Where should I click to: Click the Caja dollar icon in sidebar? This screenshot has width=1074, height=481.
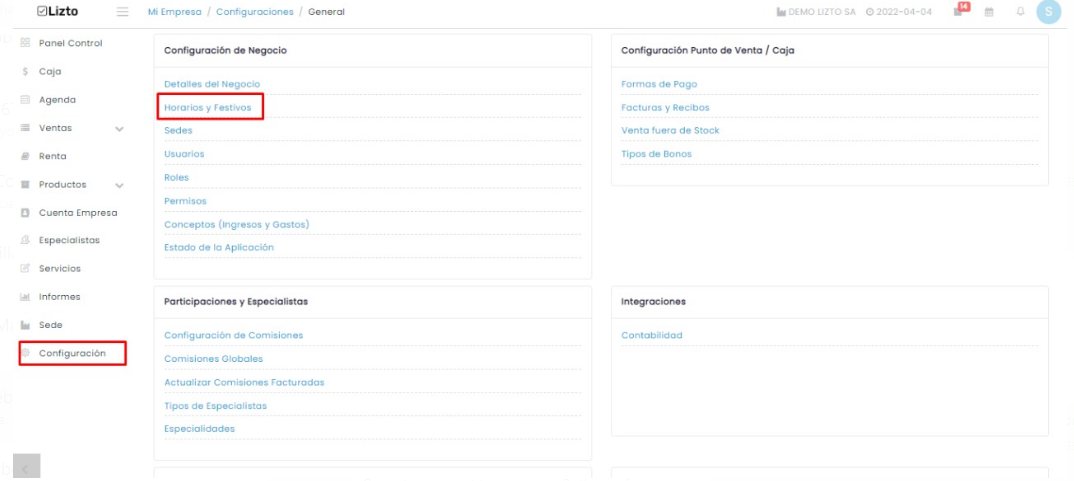25,71
